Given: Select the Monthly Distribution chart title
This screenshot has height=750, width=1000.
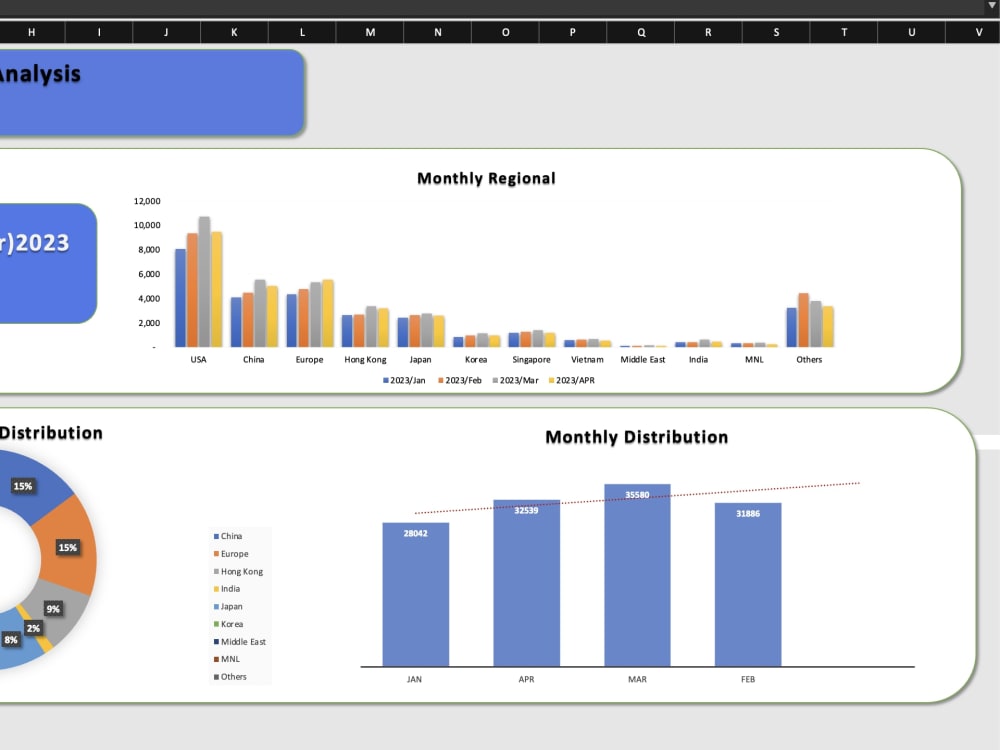Looking at the screenshot, I should pyautogui.click(x=636, y=437).
